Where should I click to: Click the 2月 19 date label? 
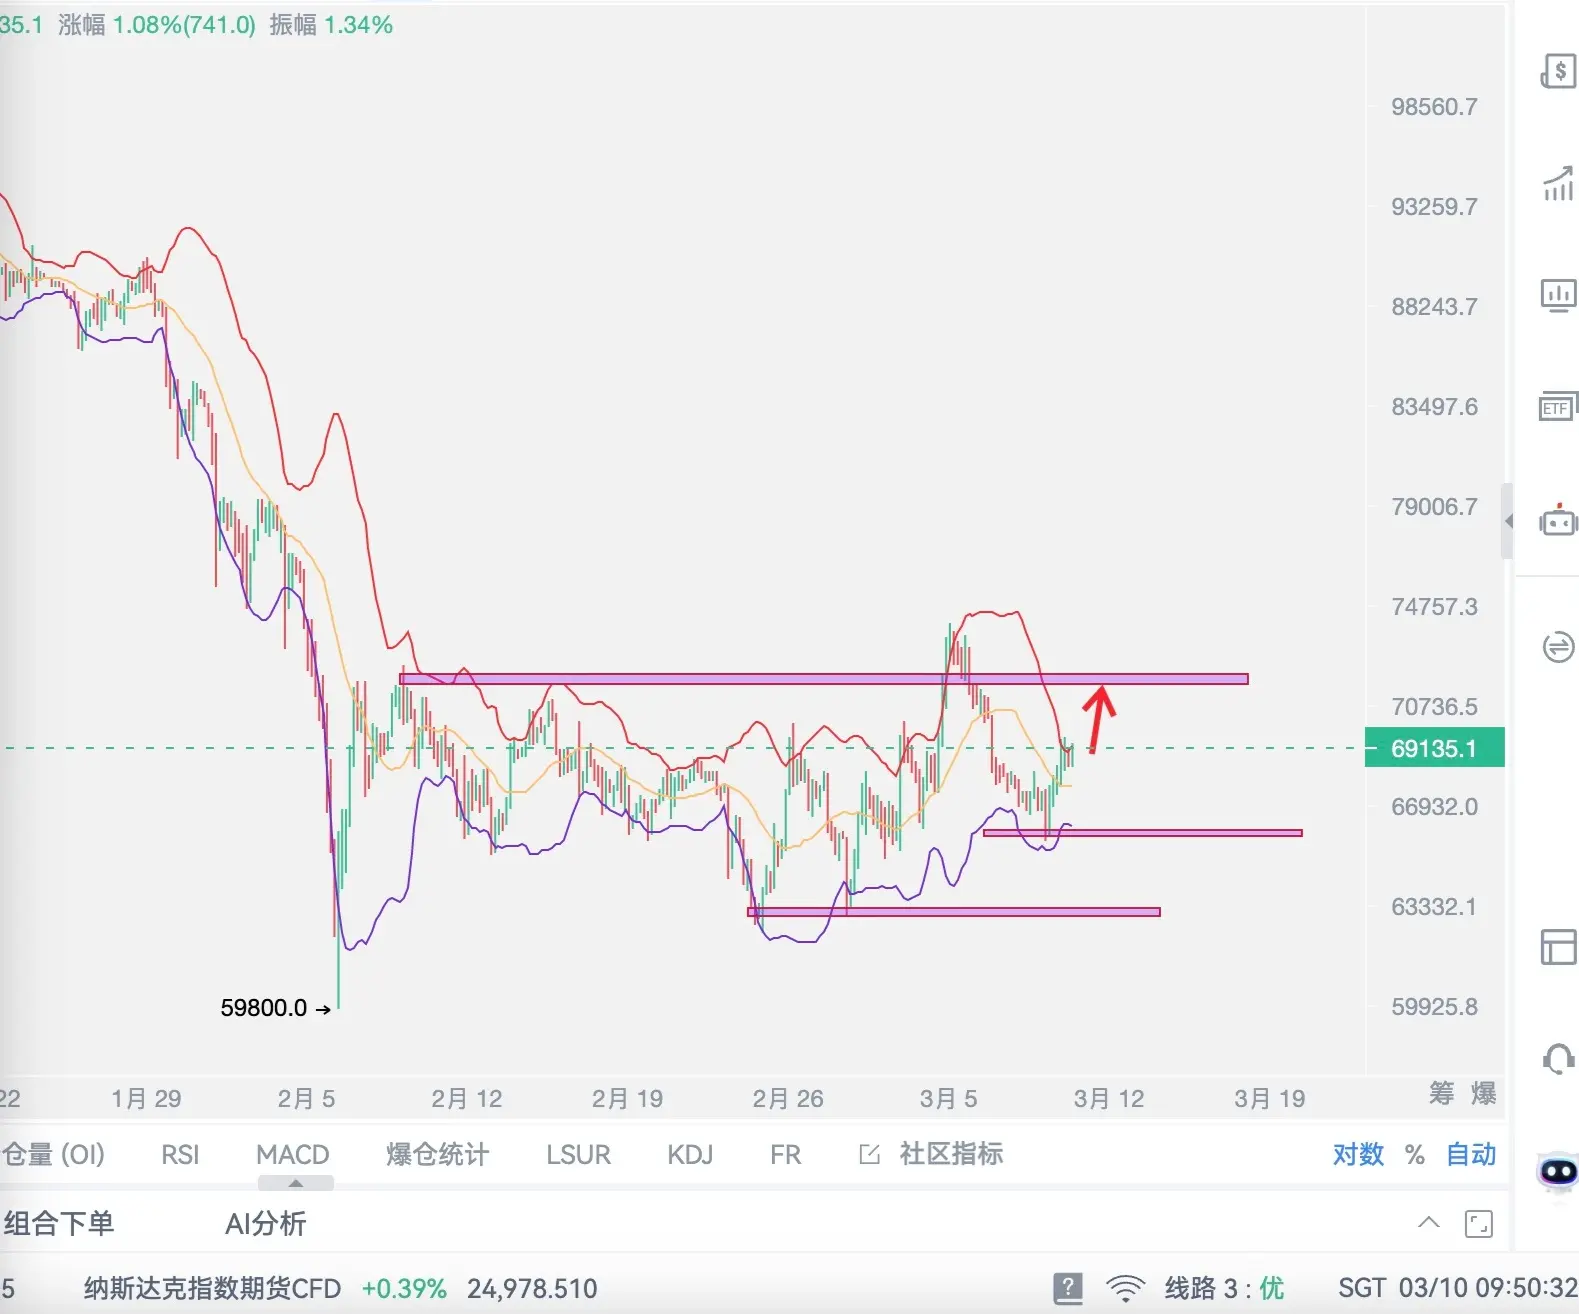pos(628,1099)
